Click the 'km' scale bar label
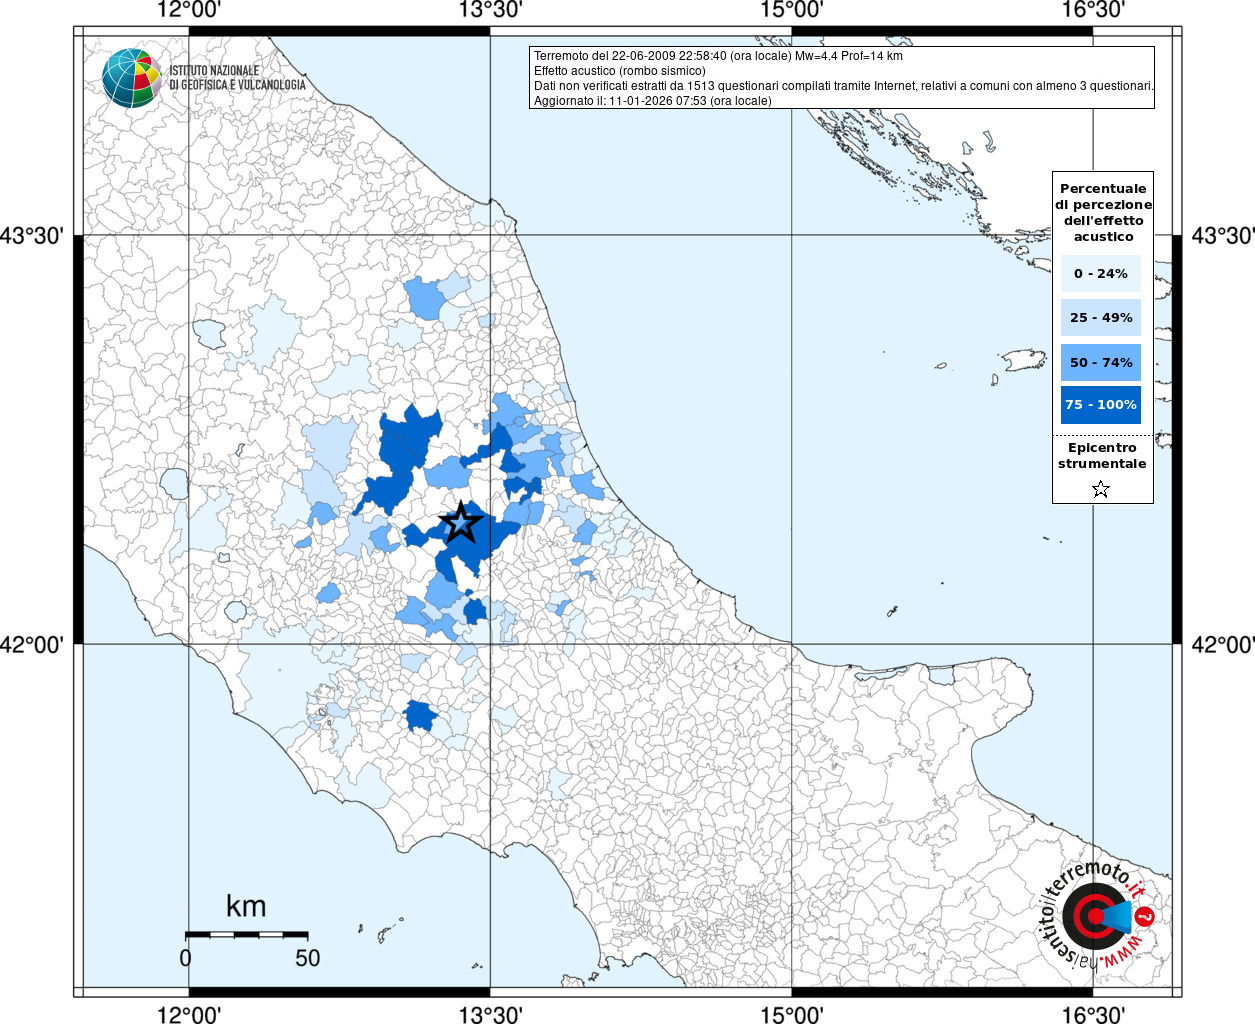This screenshot has height=1024, width=1255. pos(246,906)
